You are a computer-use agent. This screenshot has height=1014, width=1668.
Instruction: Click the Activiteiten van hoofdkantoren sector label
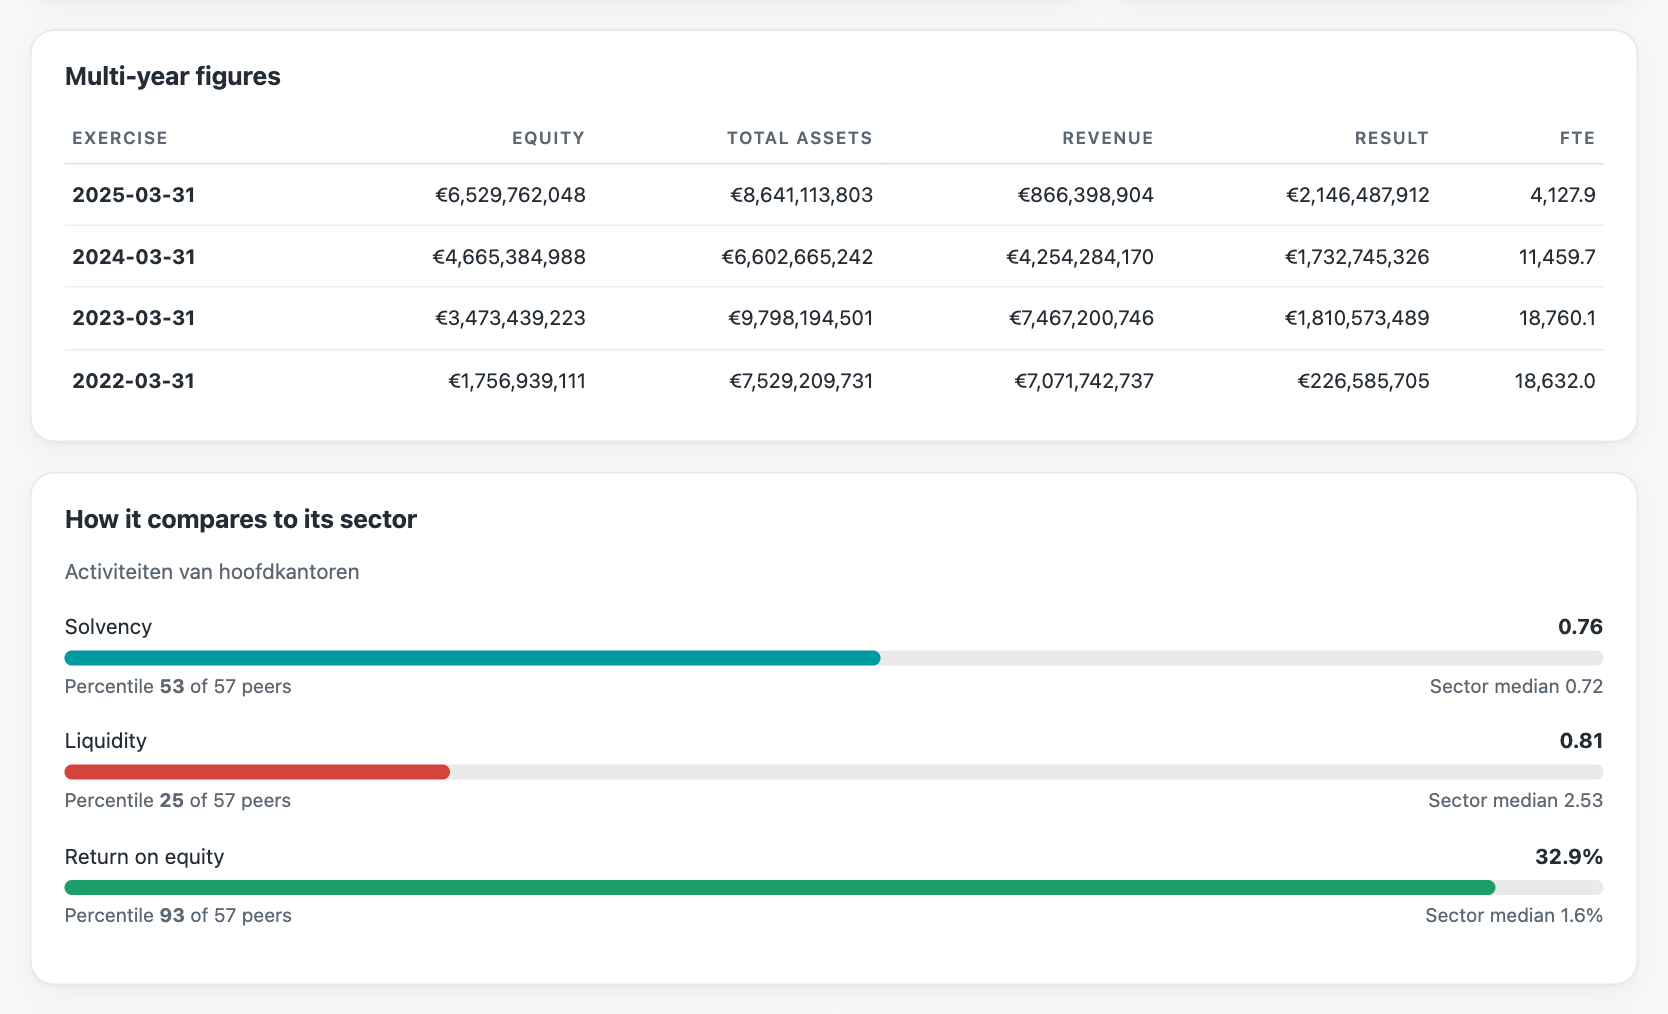(x=212, y=572)
